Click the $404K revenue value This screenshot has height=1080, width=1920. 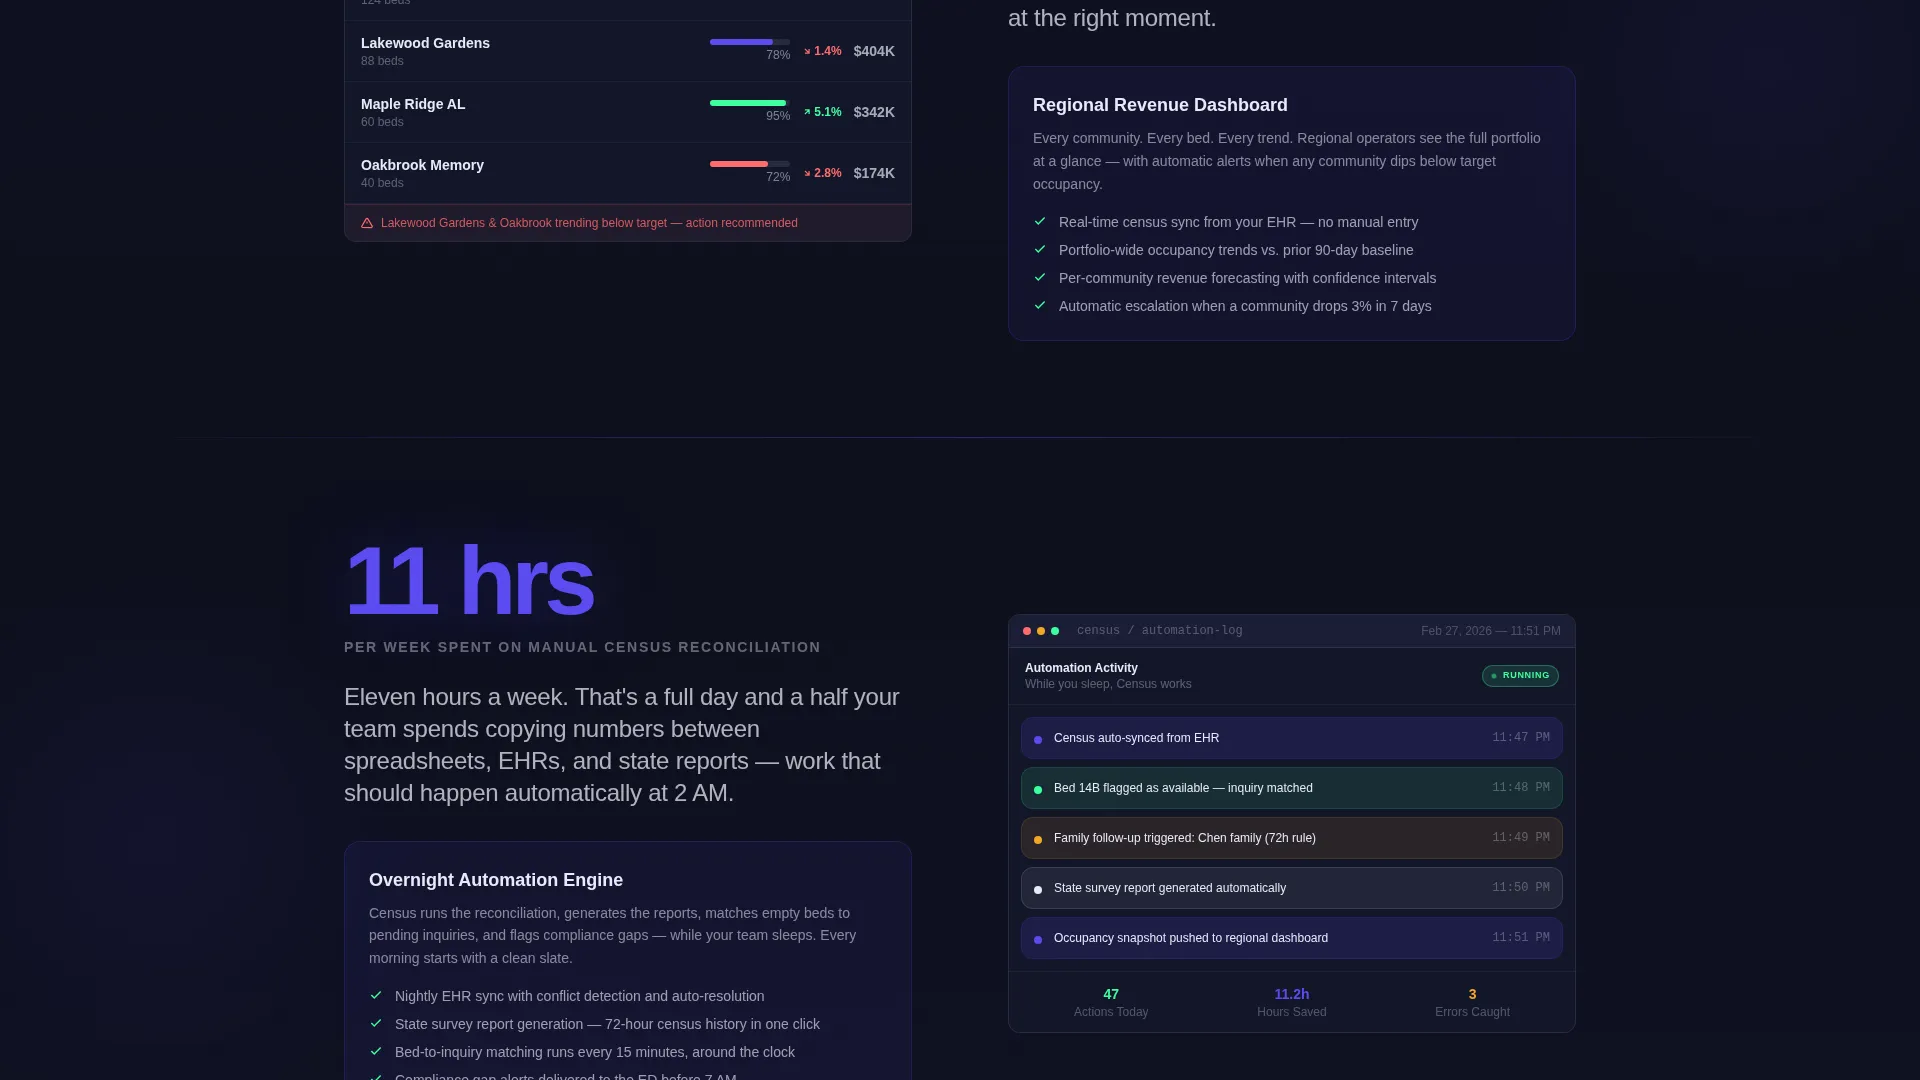coord(874,51)
